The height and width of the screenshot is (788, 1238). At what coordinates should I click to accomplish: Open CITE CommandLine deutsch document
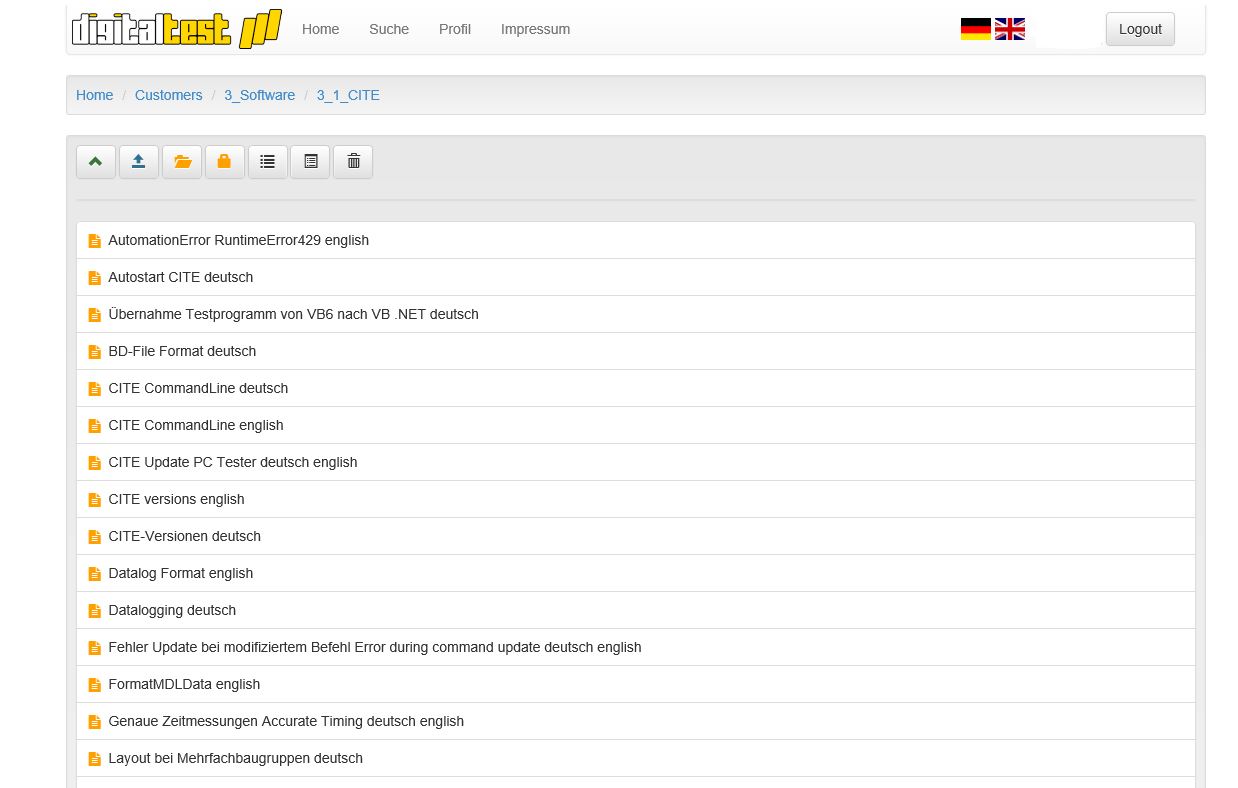pos(198,388)
